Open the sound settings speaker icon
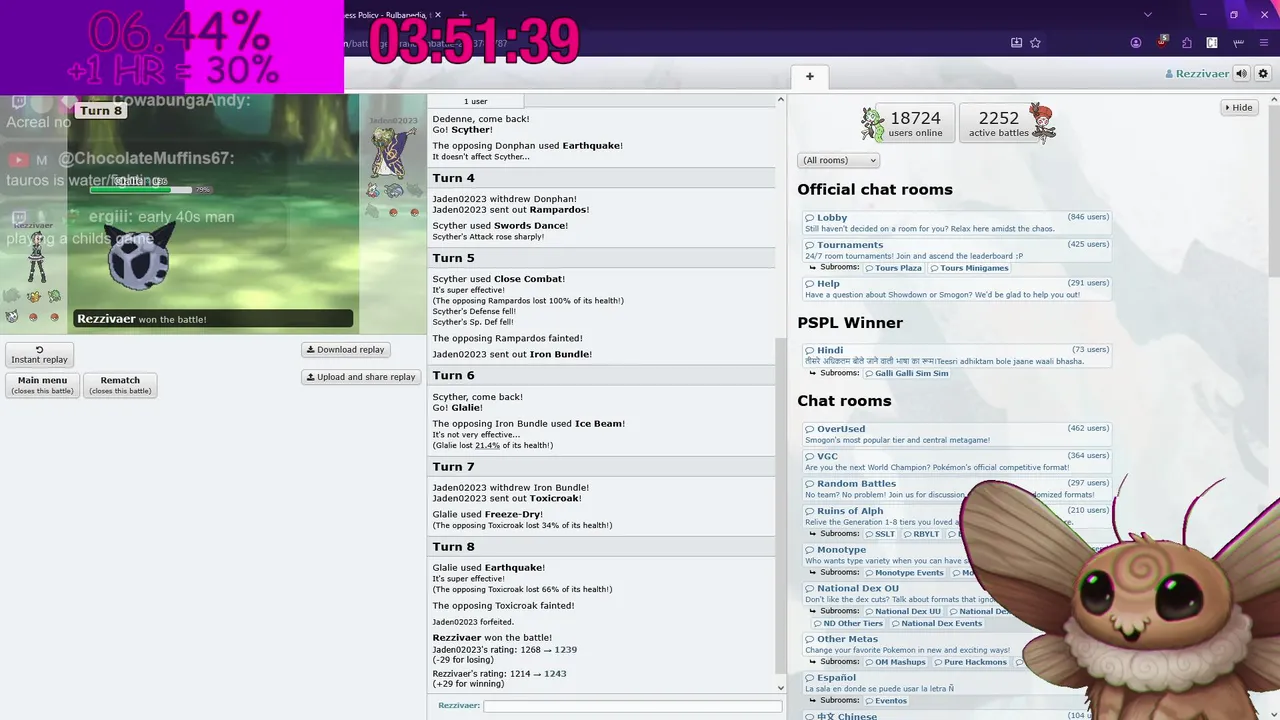The height and width of the screenshot is (720, 1280). [1241, 74]
